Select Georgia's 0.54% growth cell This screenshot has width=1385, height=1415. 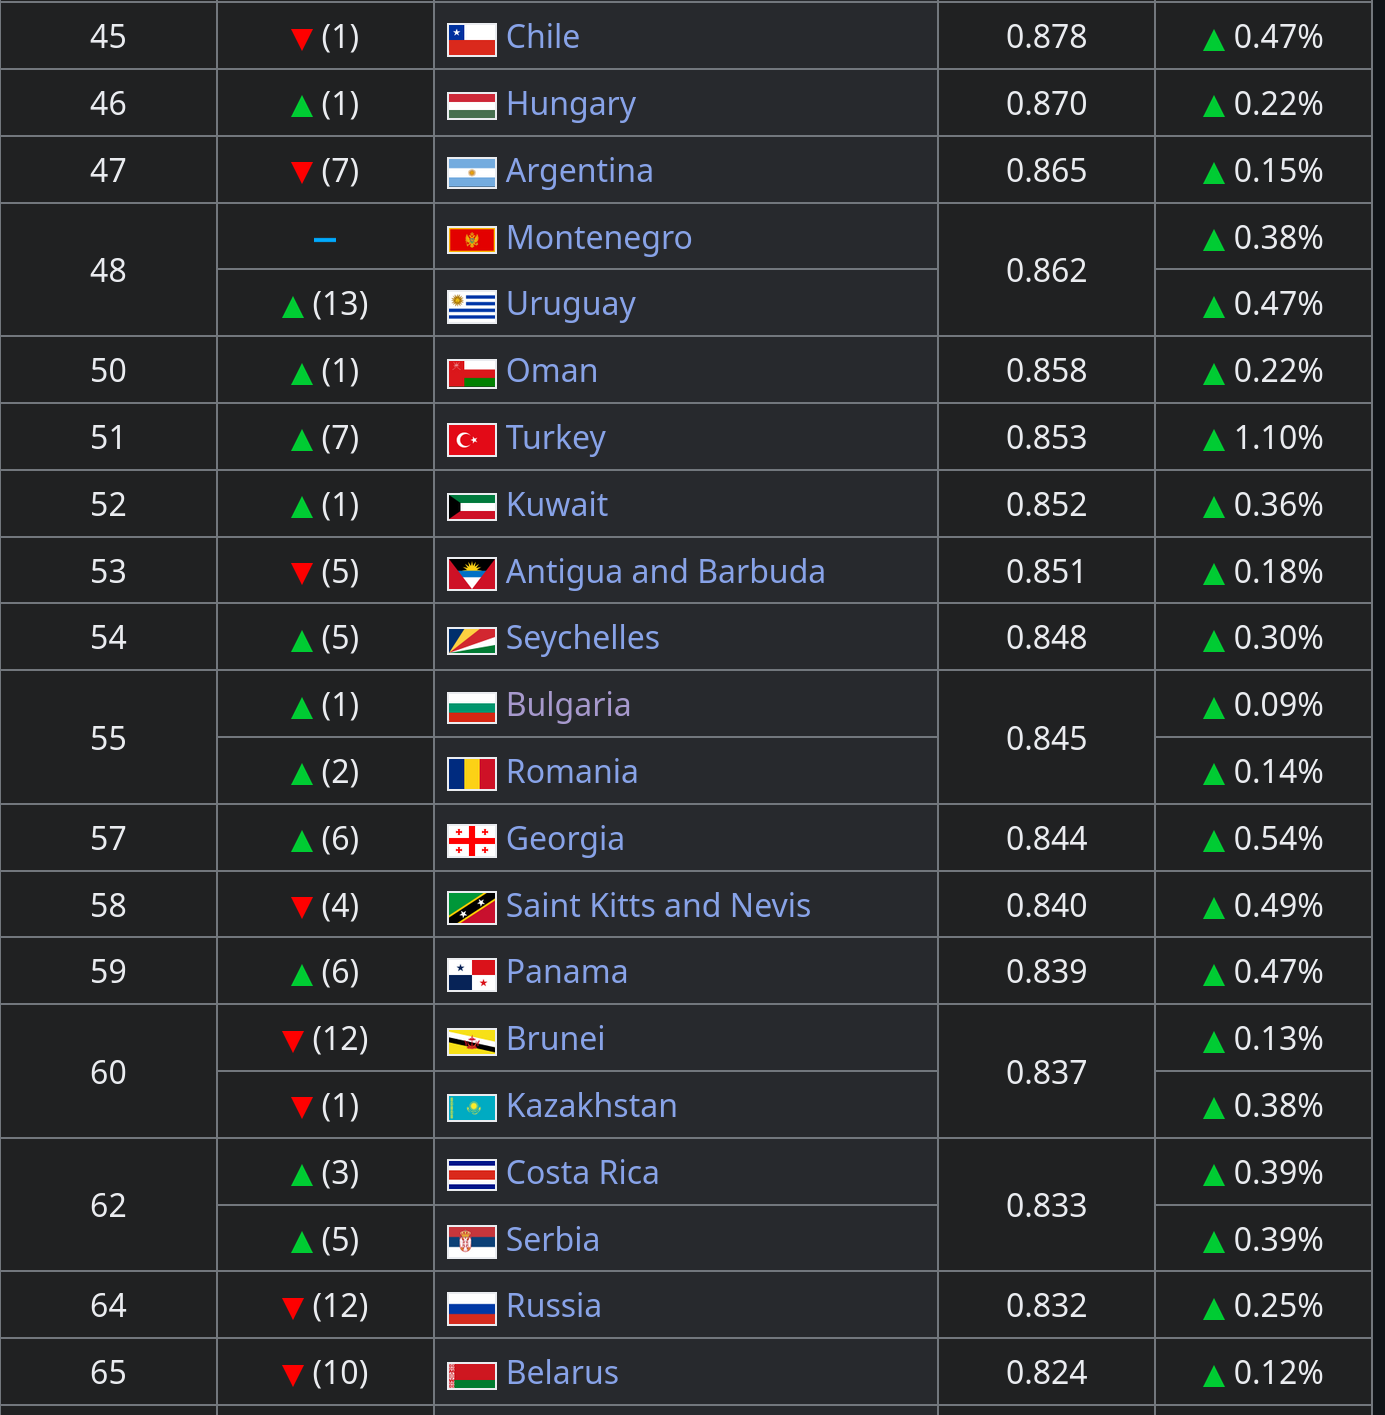pos(1263,838)
